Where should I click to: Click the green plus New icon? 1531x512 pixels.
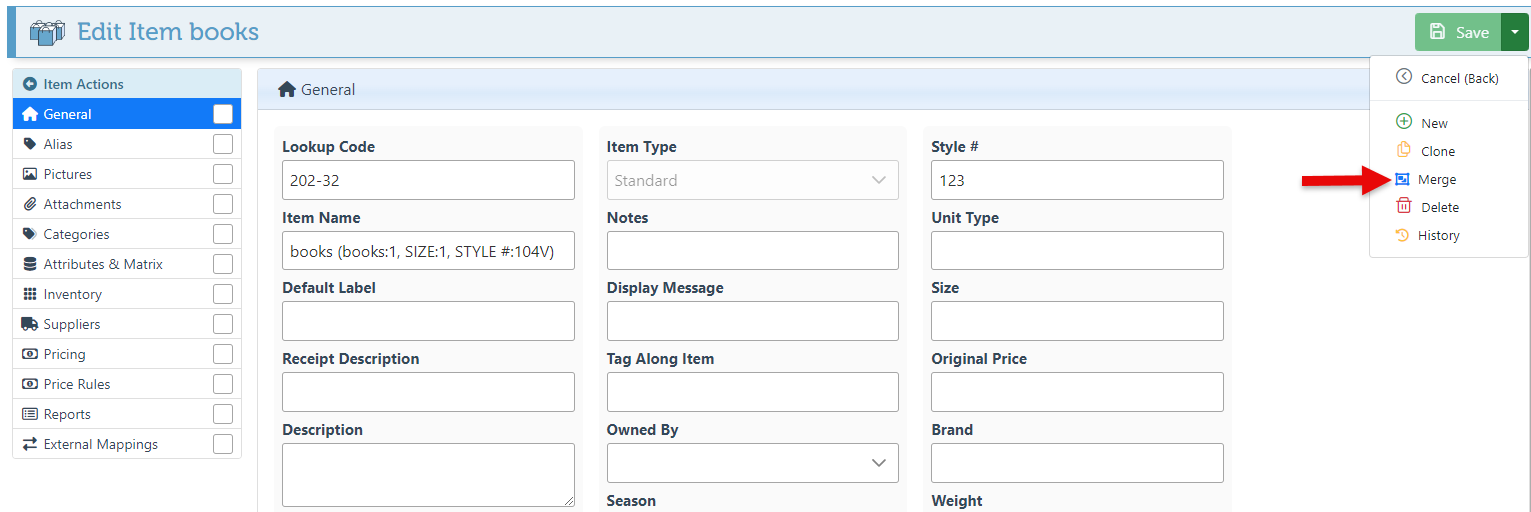tap(1403, 123)
